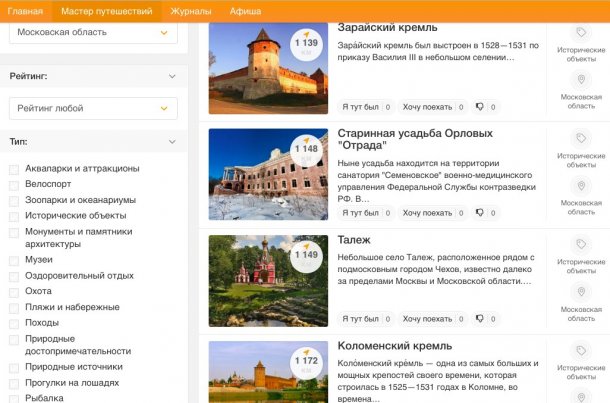Click tag icon in Зарайский кремль row
This screenshot has height=403, width=610.
[581, 32]
